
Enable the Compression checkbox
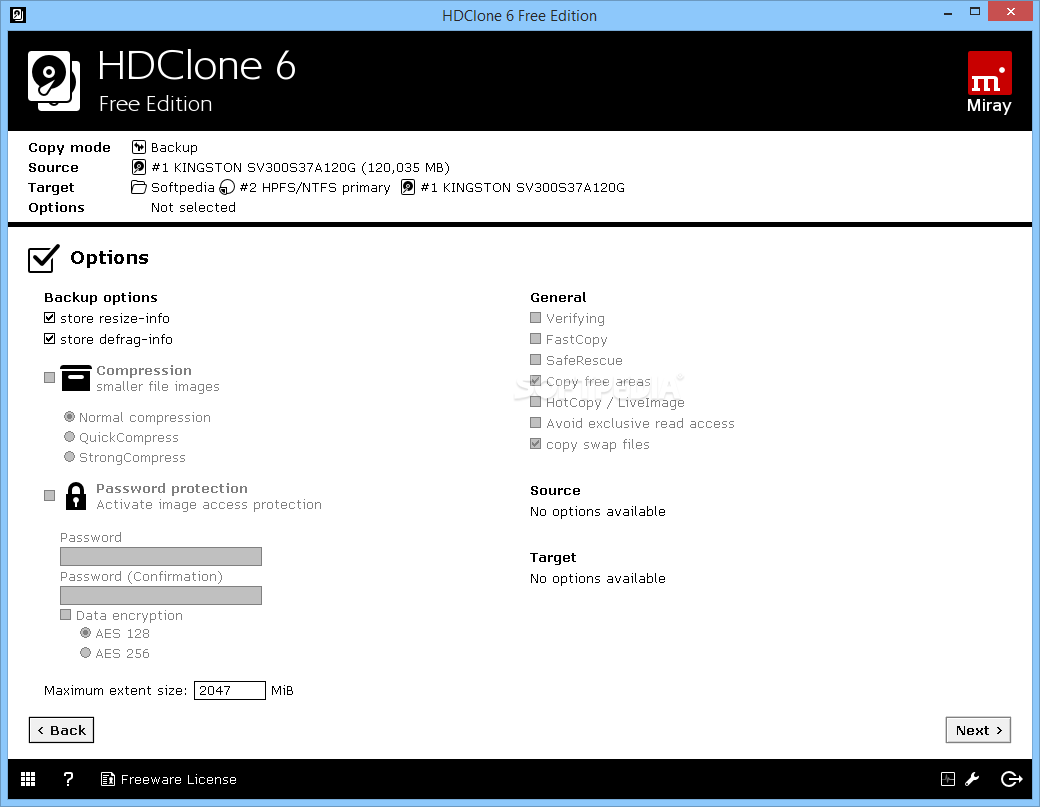(50, 377)
